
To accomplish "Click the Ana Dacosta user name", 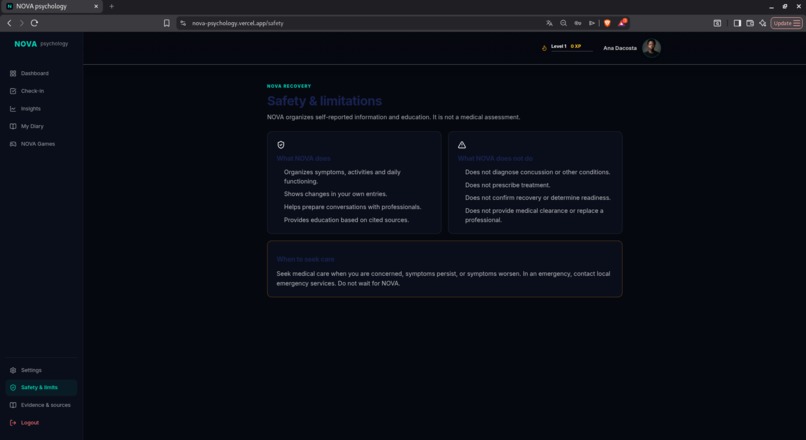I will coord(620,48).
